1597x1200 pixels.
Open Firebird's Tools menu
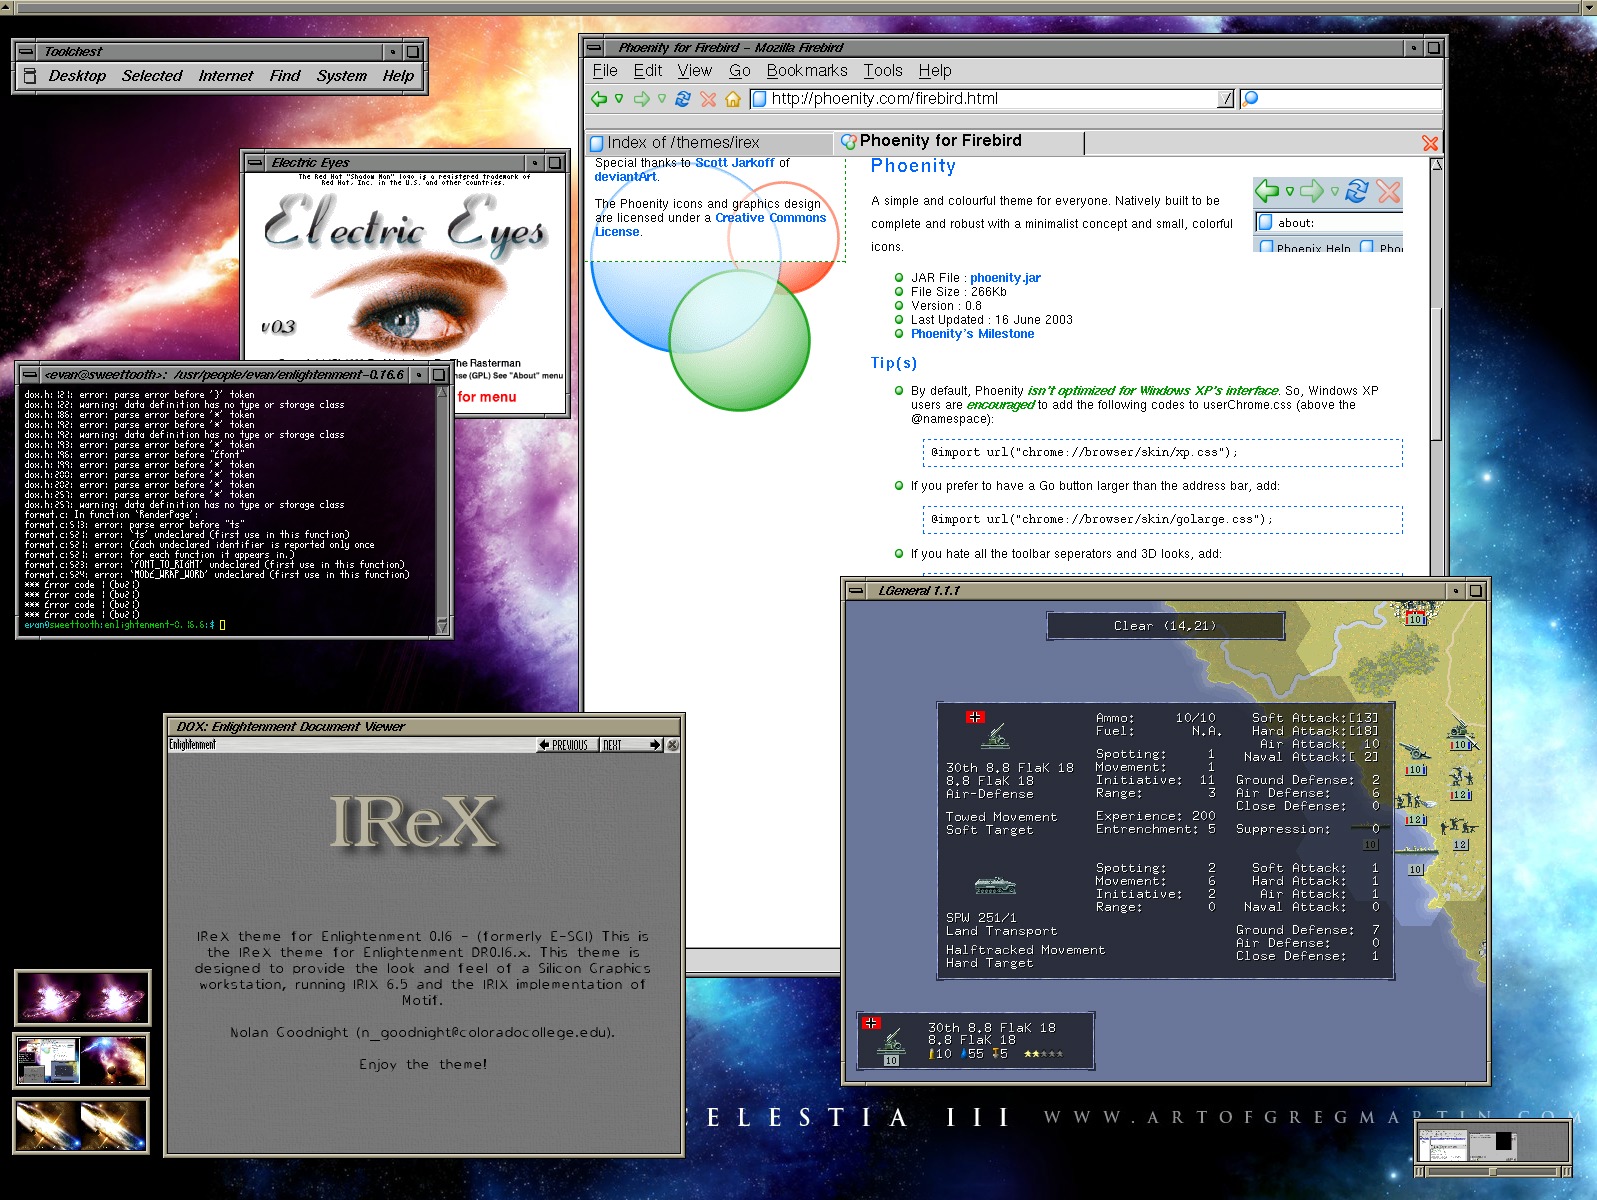tap(883, 71)
